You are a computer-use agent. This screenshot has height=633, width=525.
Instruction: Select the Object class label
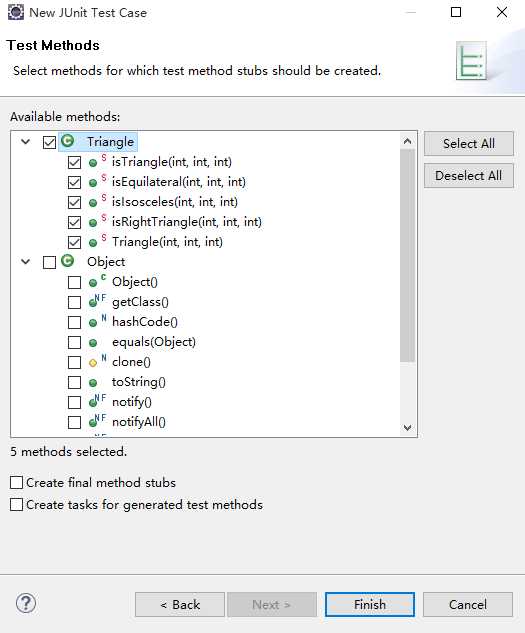point(106,262)
